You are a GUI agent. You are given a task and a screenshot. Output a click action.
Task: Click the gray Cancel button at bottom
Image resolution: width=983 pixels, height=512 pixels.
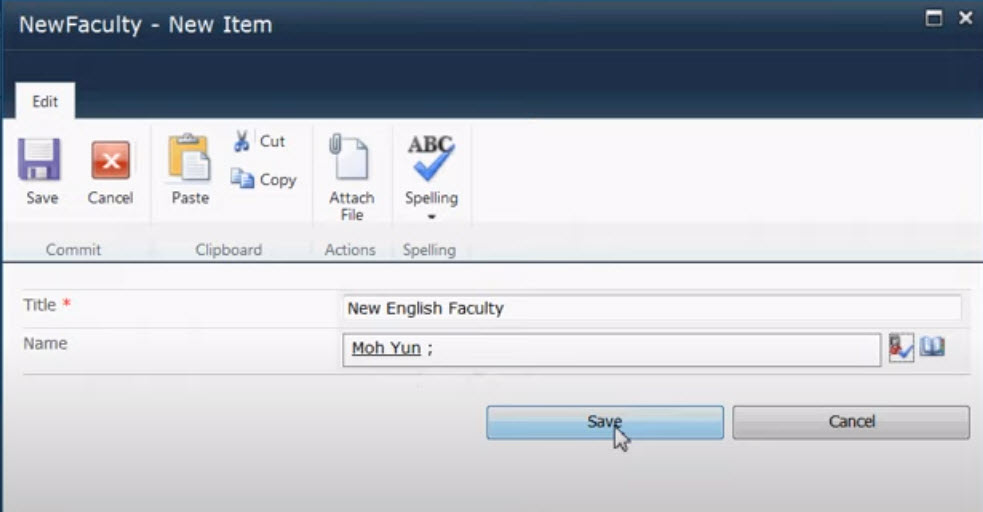click(851, 422)
